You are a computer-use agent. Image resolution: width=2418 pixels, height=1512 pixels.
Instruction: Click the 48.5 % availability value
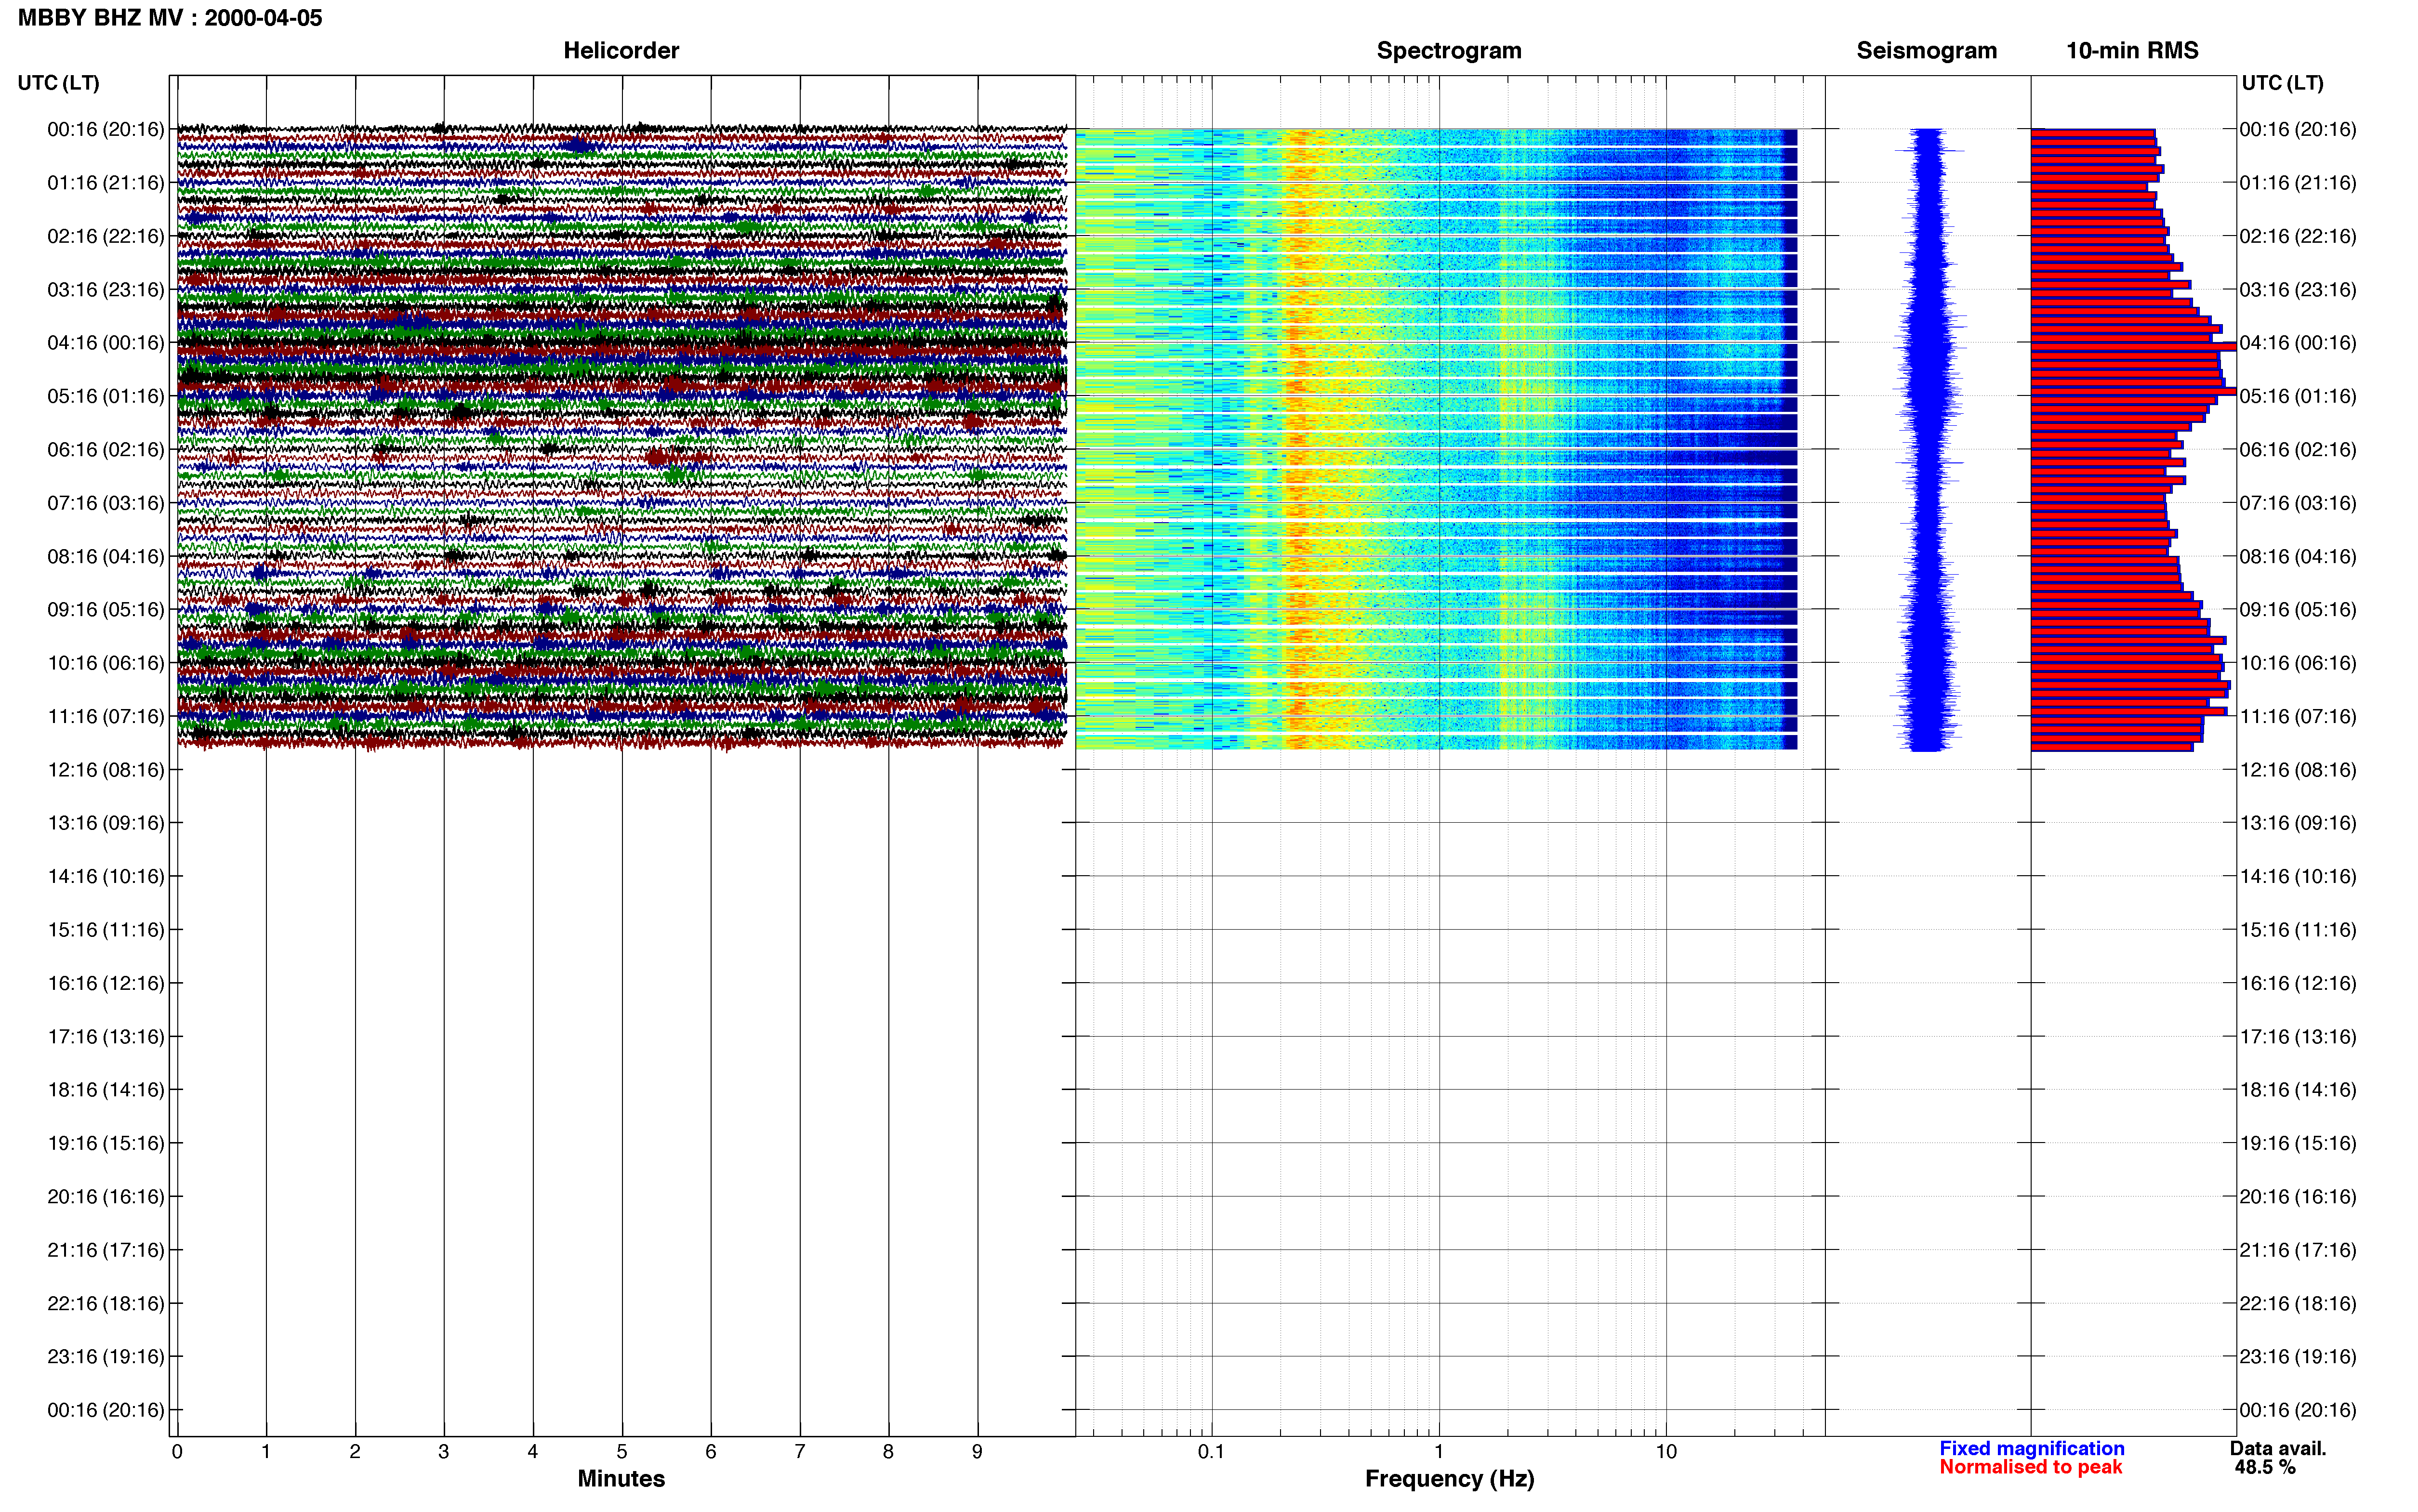[x=2265, y=1467]
